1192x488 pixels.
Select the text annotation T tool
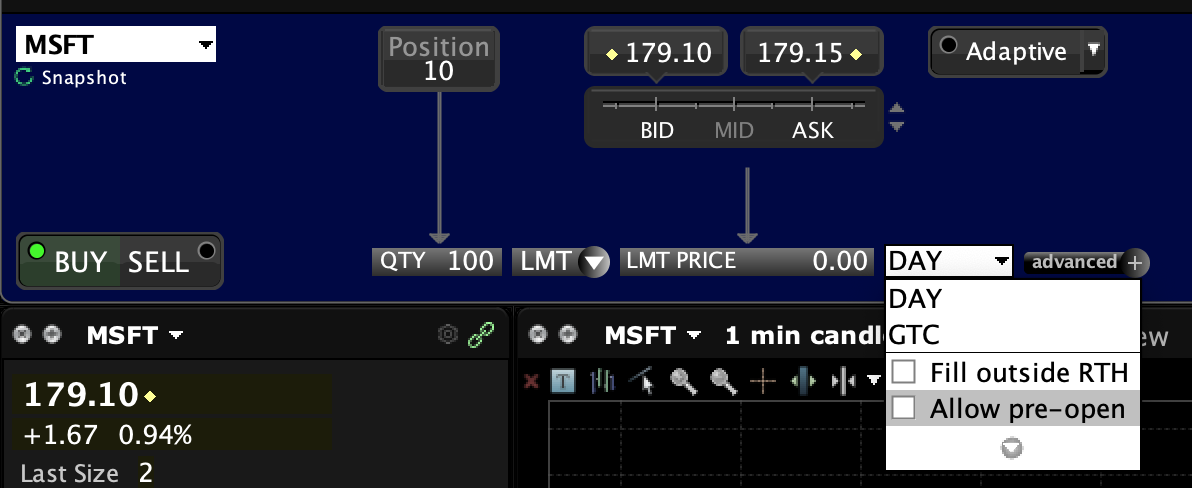pos(562,380)
